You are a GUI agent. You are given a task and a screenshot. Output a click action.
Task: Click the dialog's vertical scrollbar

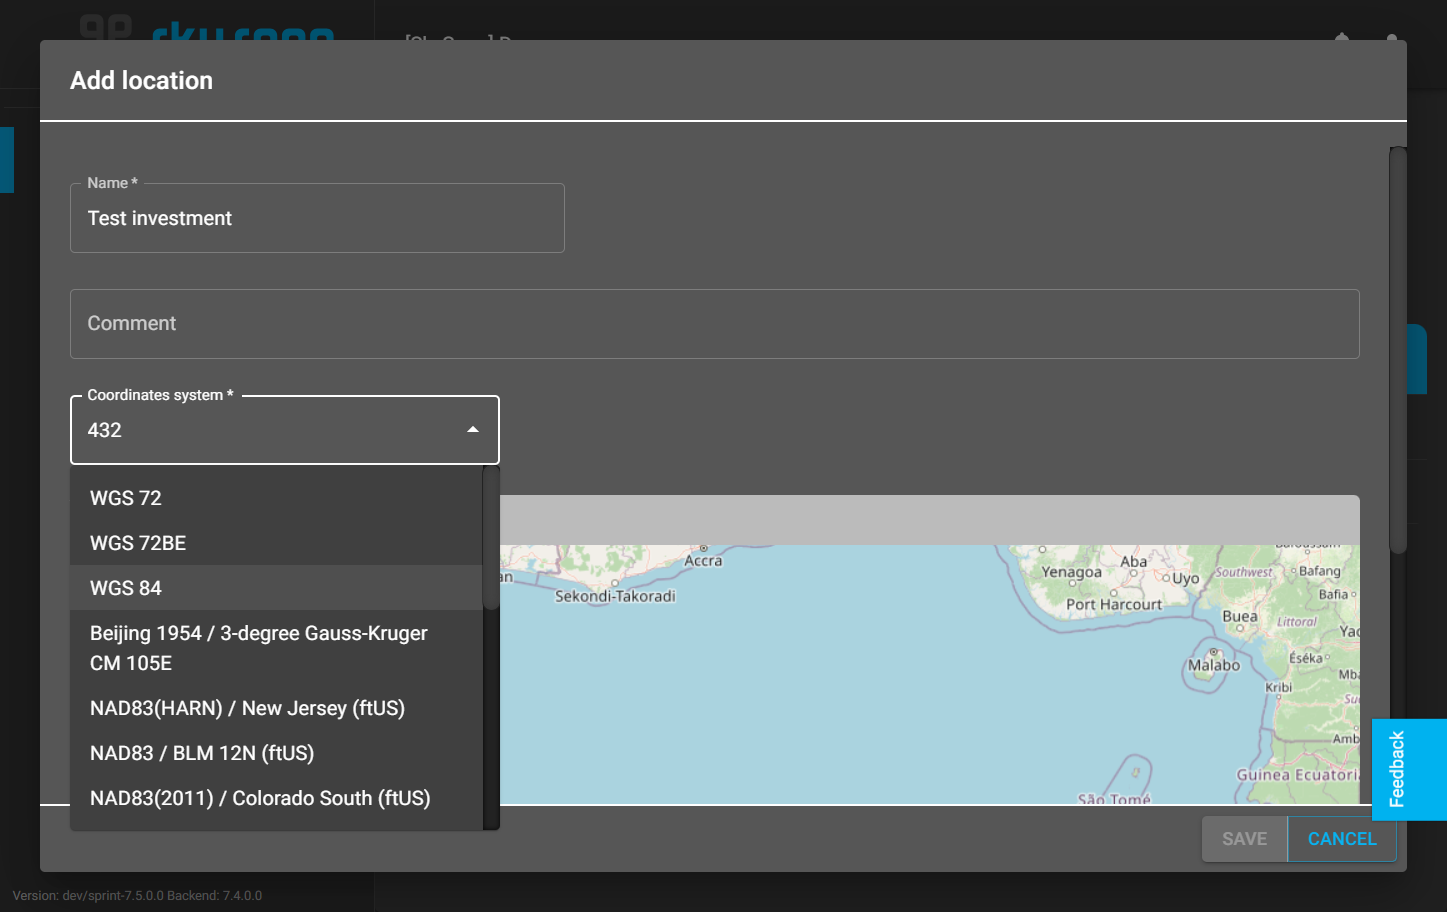point(1398,350)
